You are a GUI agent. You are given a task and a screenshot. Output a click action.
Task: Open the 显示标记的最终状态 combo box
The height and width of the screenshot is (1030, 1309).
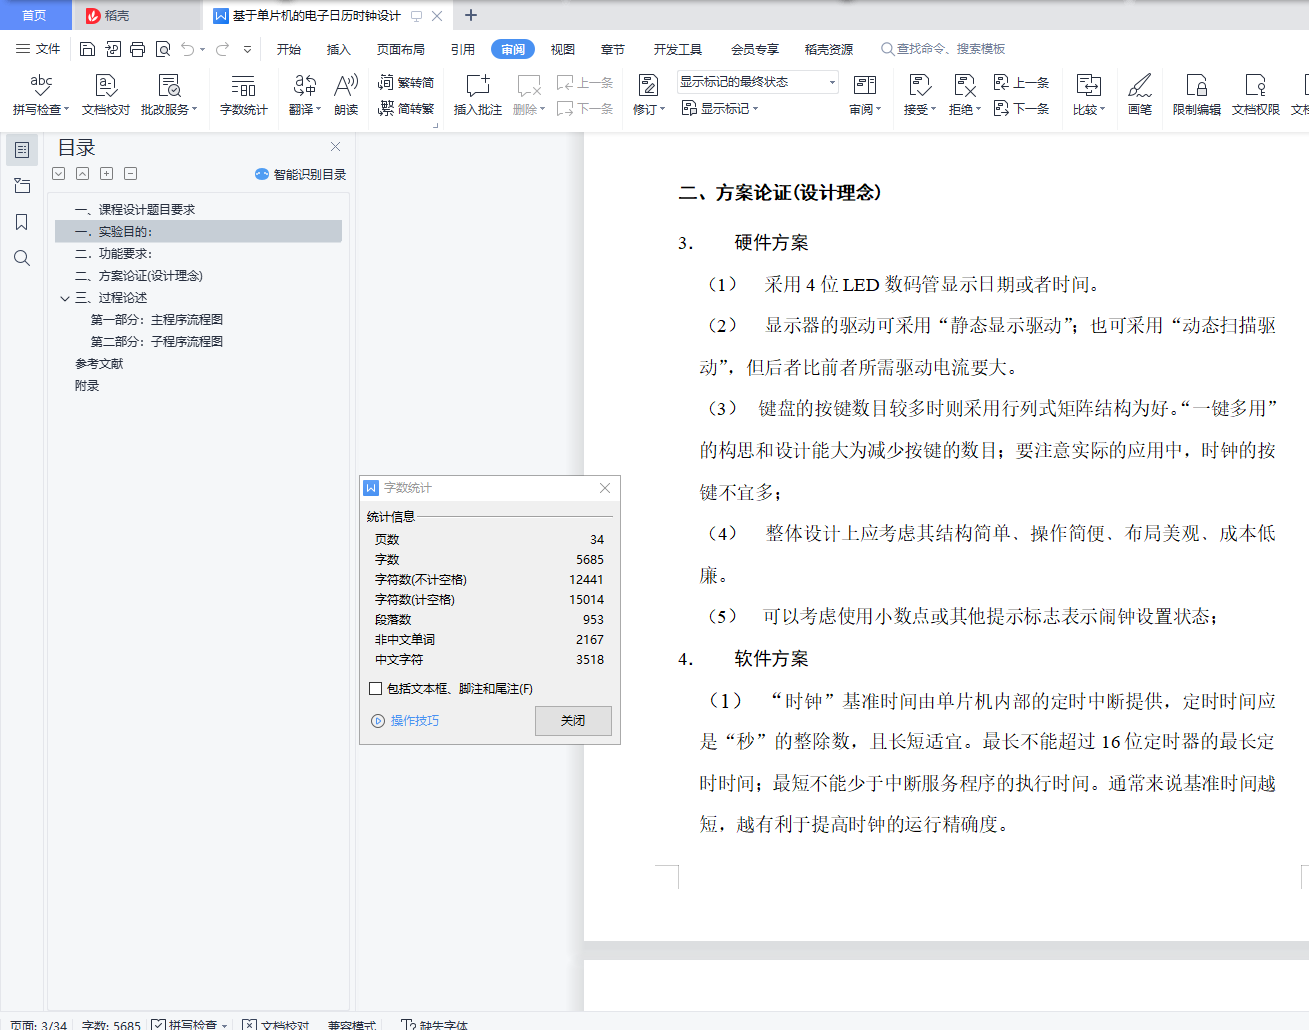click(758, 82)
